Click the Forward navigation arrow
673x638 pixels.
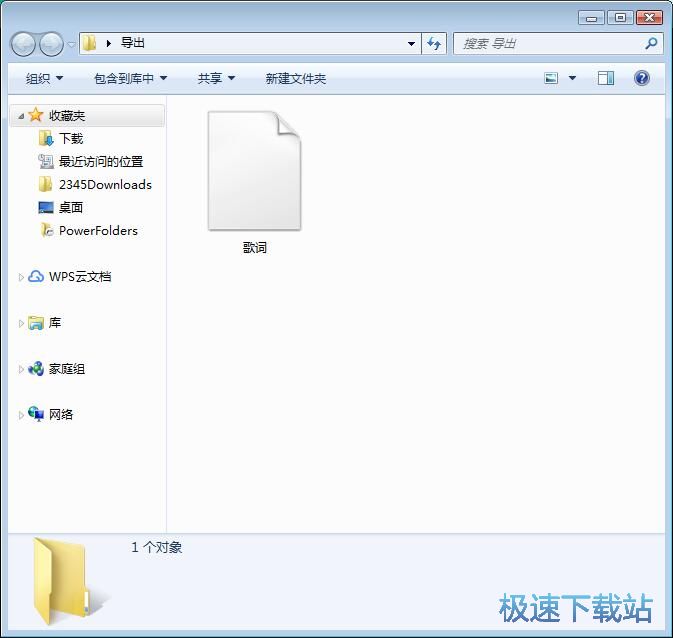[x=51, y=44]
